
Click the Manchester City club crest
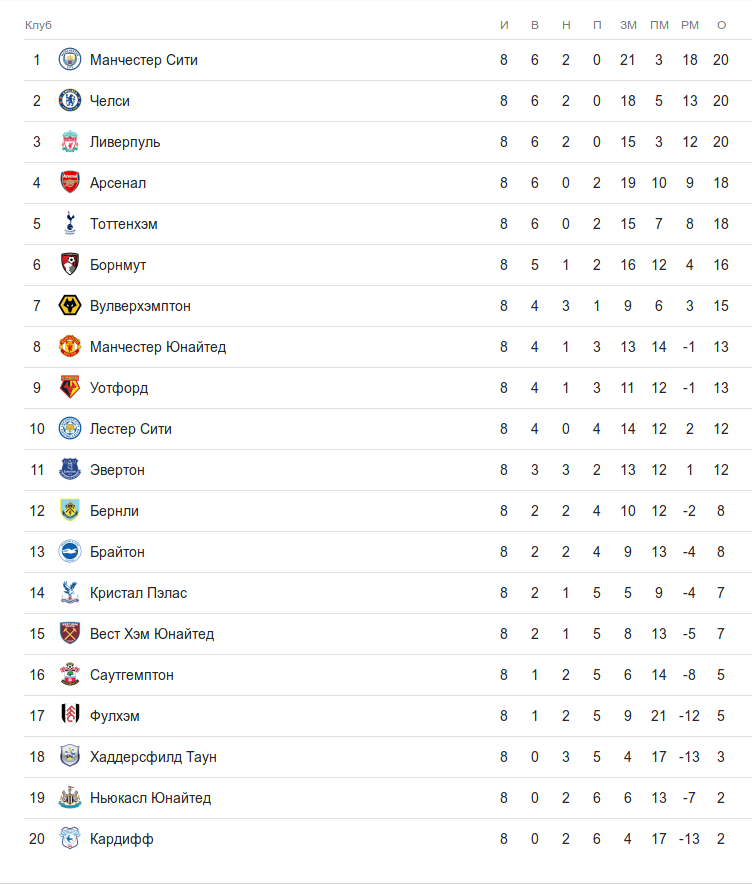69,60
